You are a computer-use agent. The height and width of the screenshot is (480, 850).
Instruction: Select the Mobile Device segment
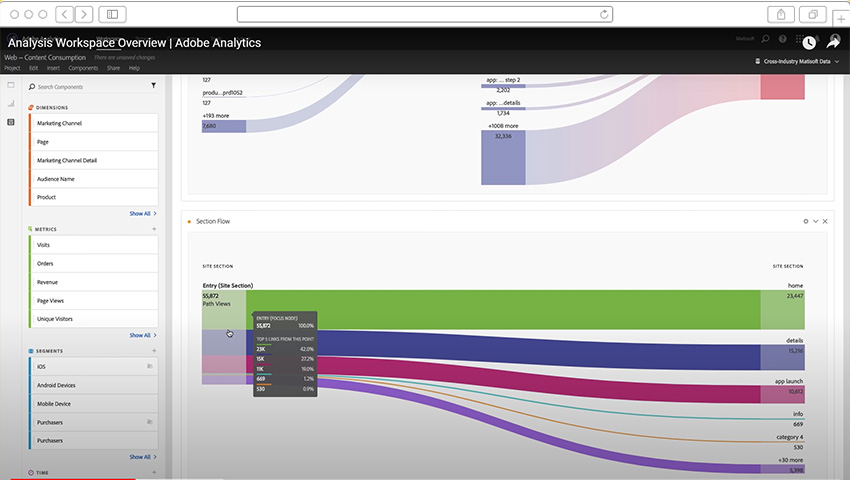pos(93,404)
